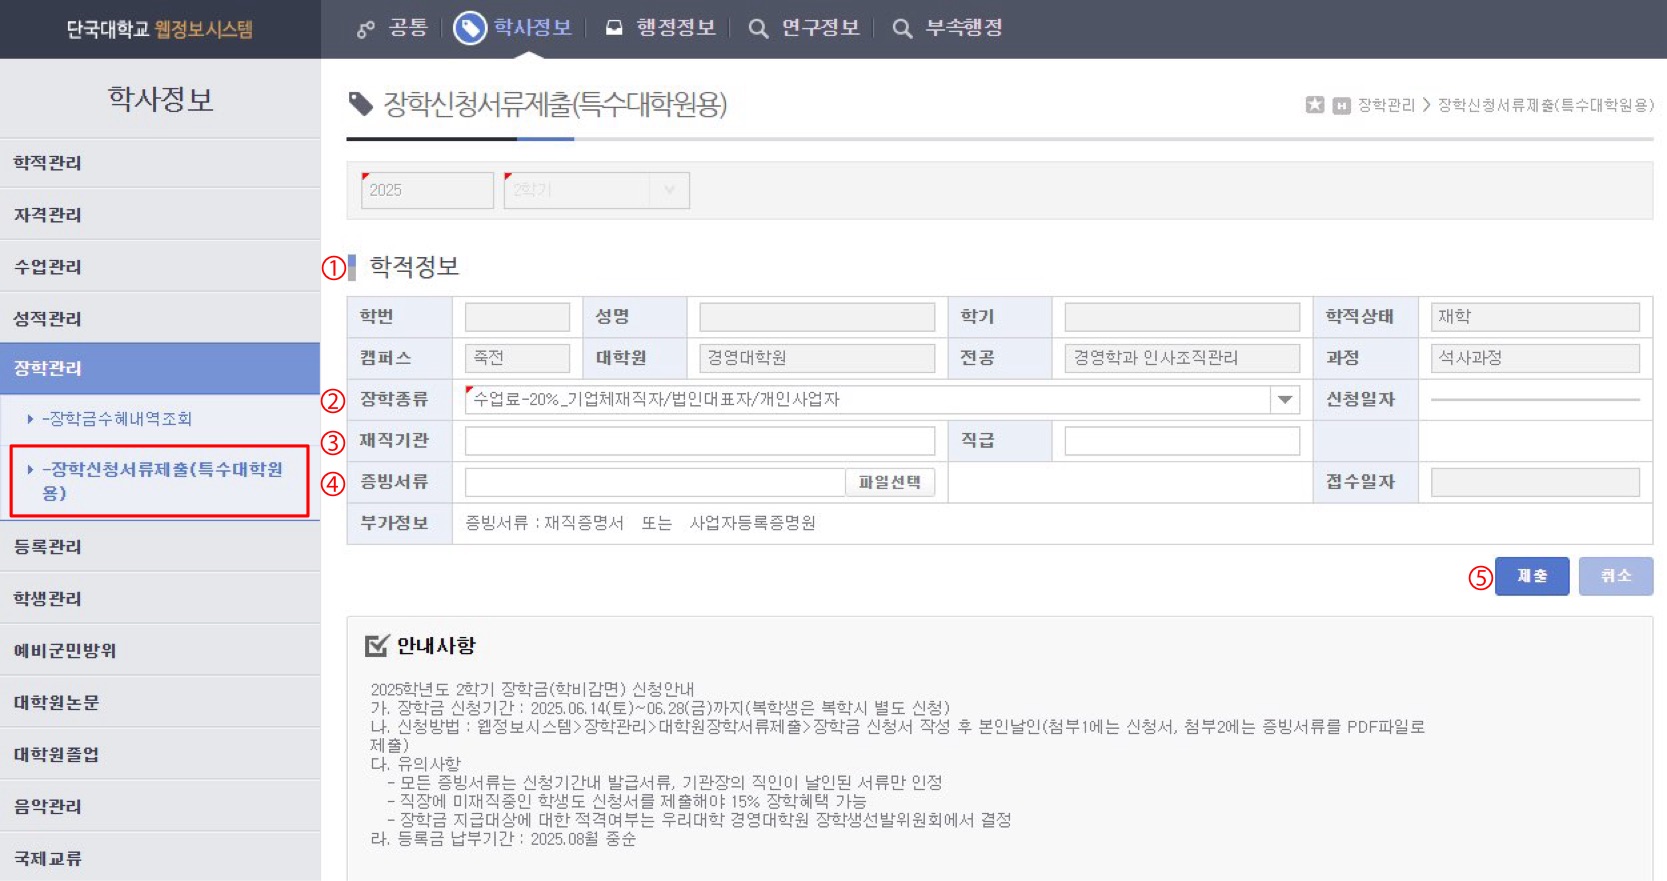The height and width of the screenshot is (881, 1667).
Task: Open the 장학종류 scholarship type dropdown
Action: point(1284,400)
